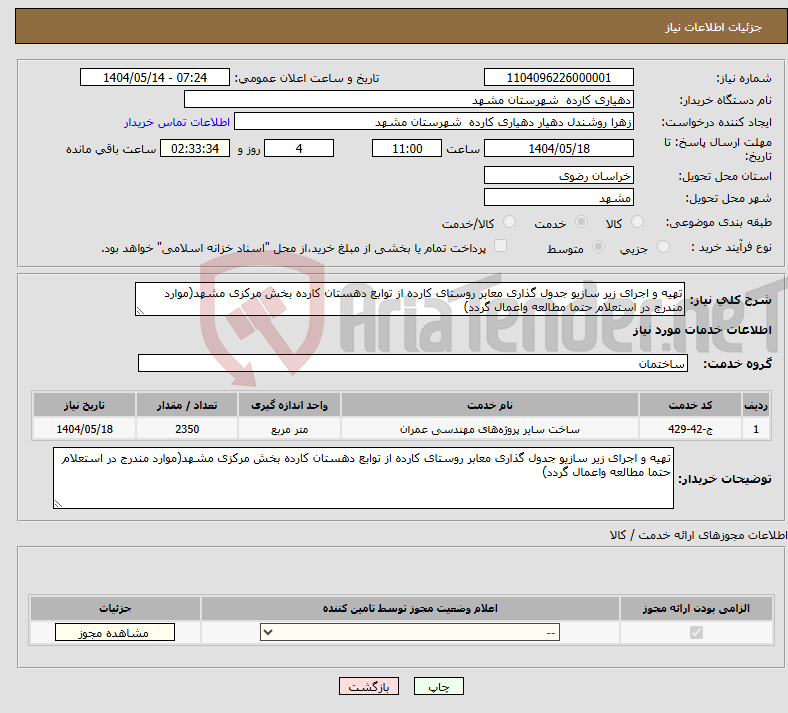Open the اطلاعات تماس خریدار link
The image size is (788, 713).
[x=177, y=122]
